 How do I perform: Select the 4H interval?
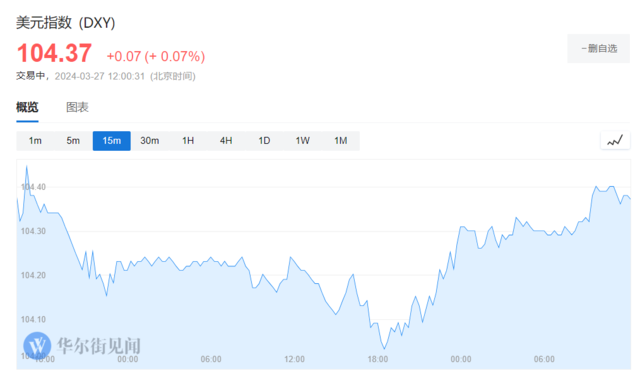click(x=226, y=141)
